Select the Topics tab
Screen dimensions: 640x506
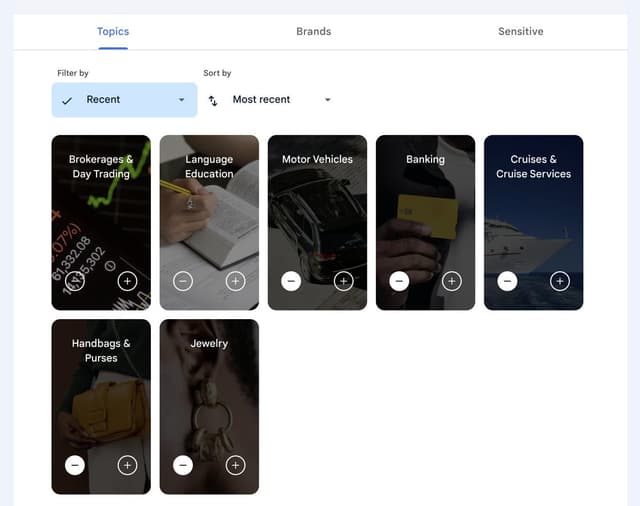(x=113, y=31)
